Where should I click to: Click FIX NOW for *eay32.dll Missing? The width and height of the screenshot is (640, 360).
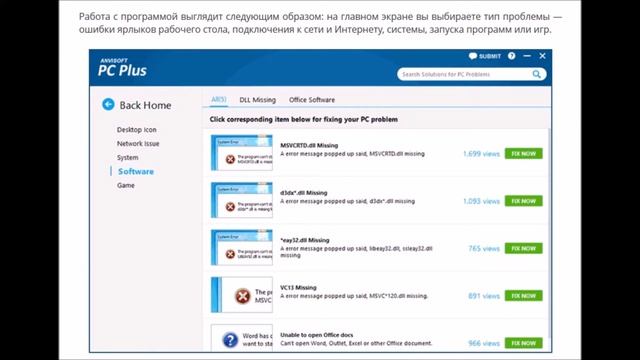[x=524, y=248]
